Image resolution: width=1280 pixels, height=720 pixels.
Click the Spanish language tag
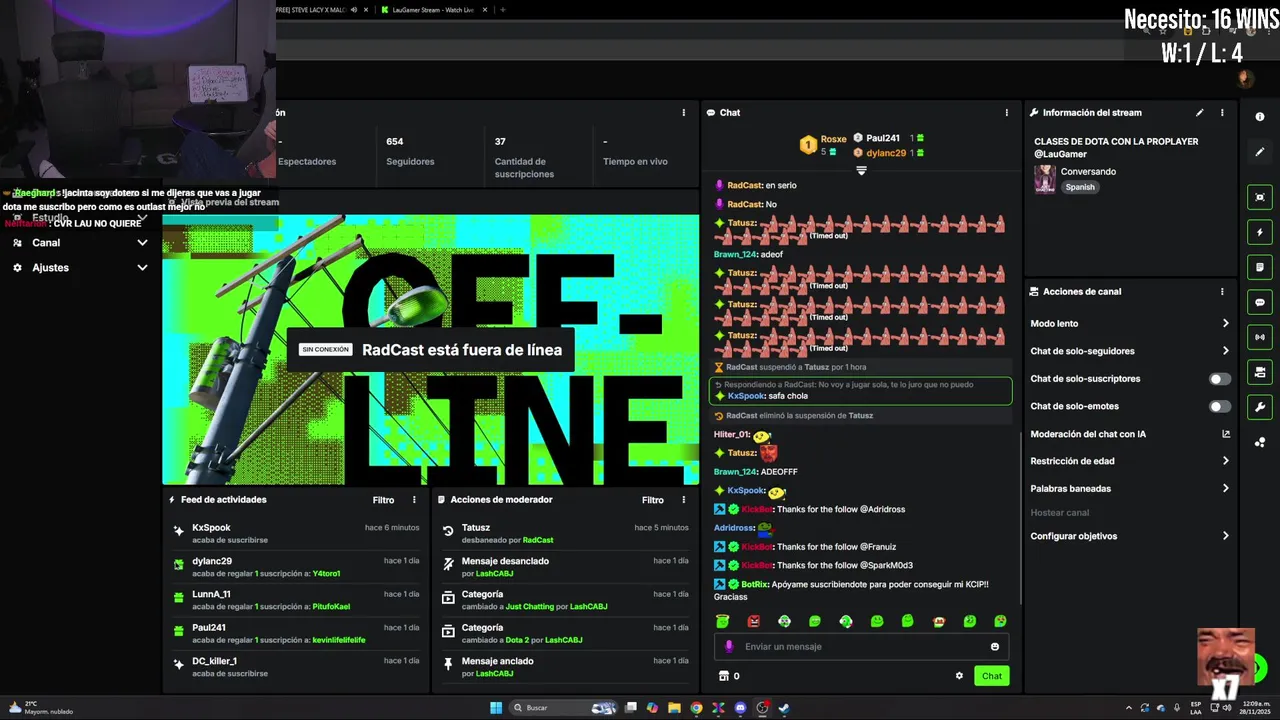1080,187
